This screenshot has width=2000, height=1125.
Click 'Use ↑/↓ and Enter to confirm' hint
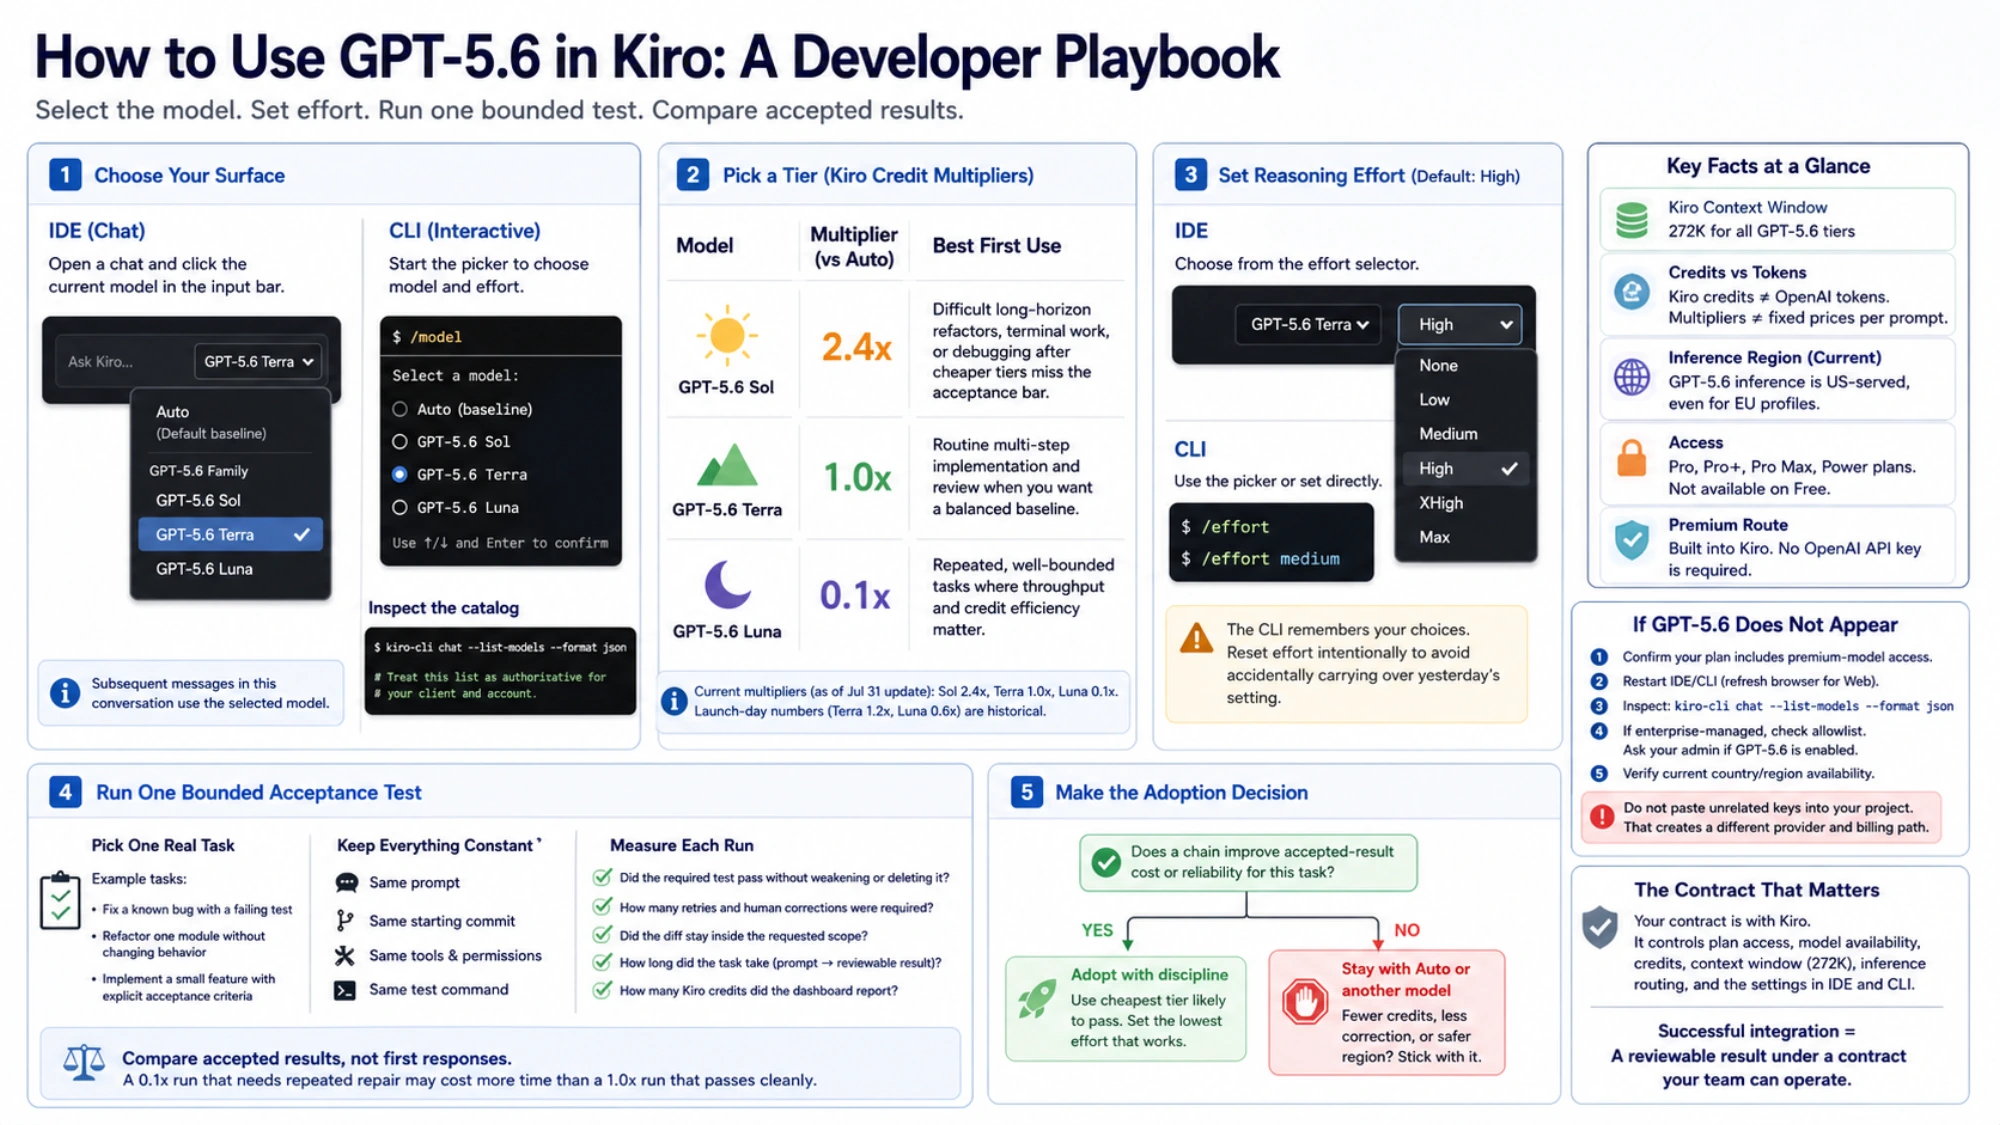click(500, 543)
